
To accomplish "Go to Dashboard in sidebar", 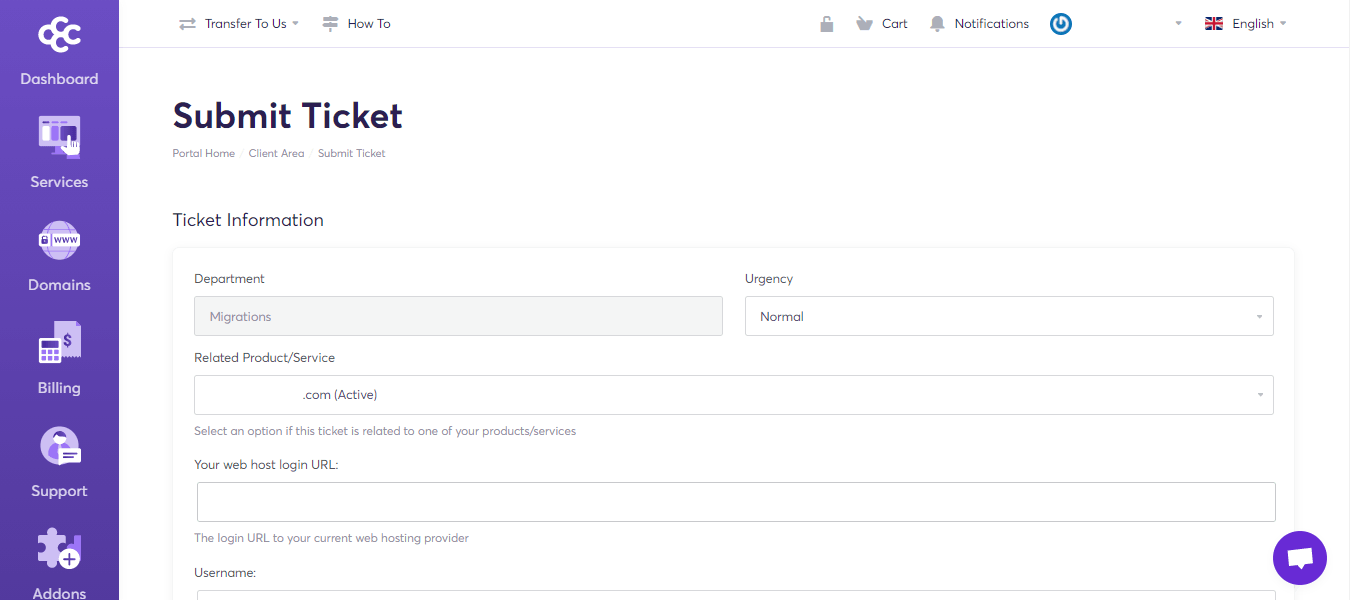I will (x=59, y=79).
